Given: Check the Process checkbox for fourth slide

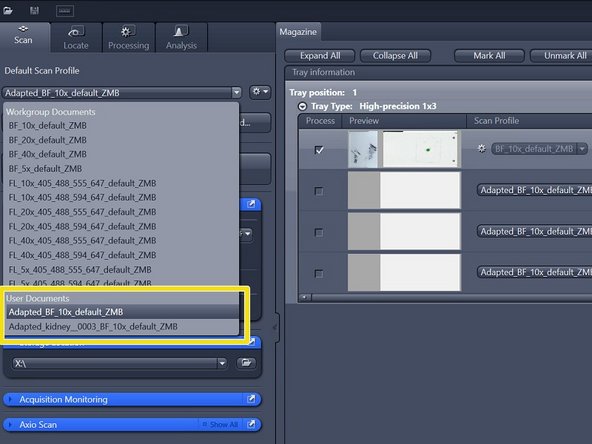Looking at the screenshot, I should click(319, 273).
